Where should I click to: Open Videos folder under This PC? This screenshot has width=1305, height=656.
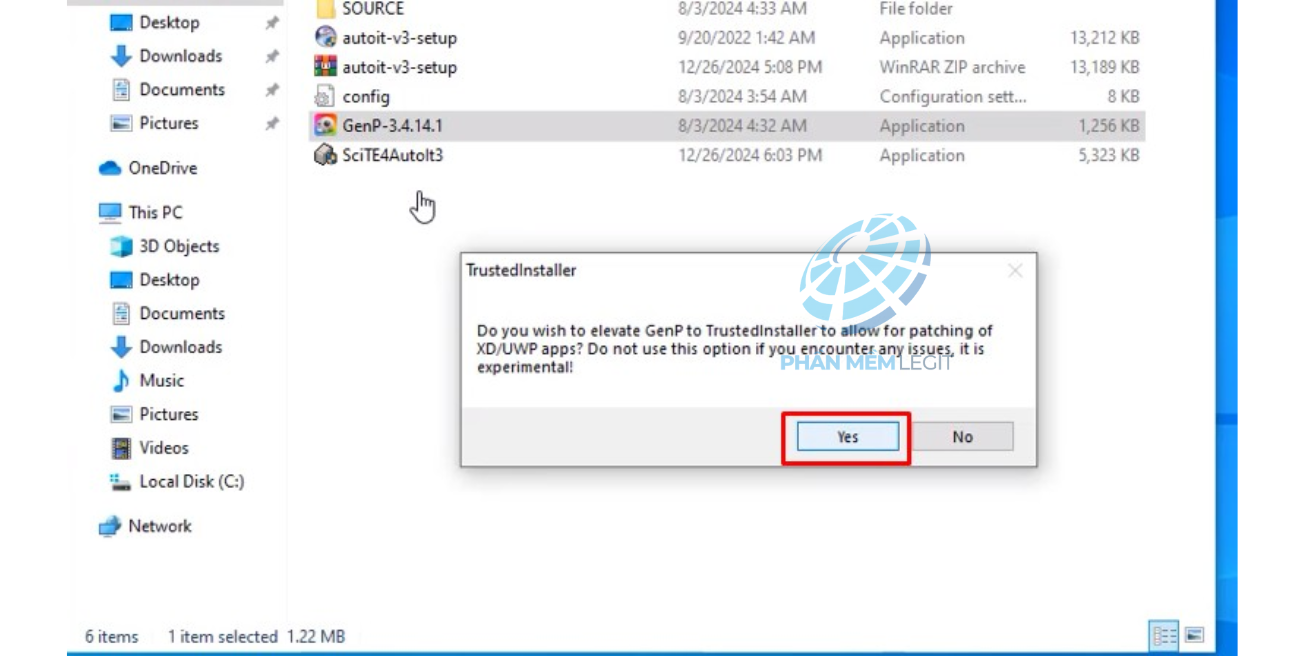tap(150, 447)
